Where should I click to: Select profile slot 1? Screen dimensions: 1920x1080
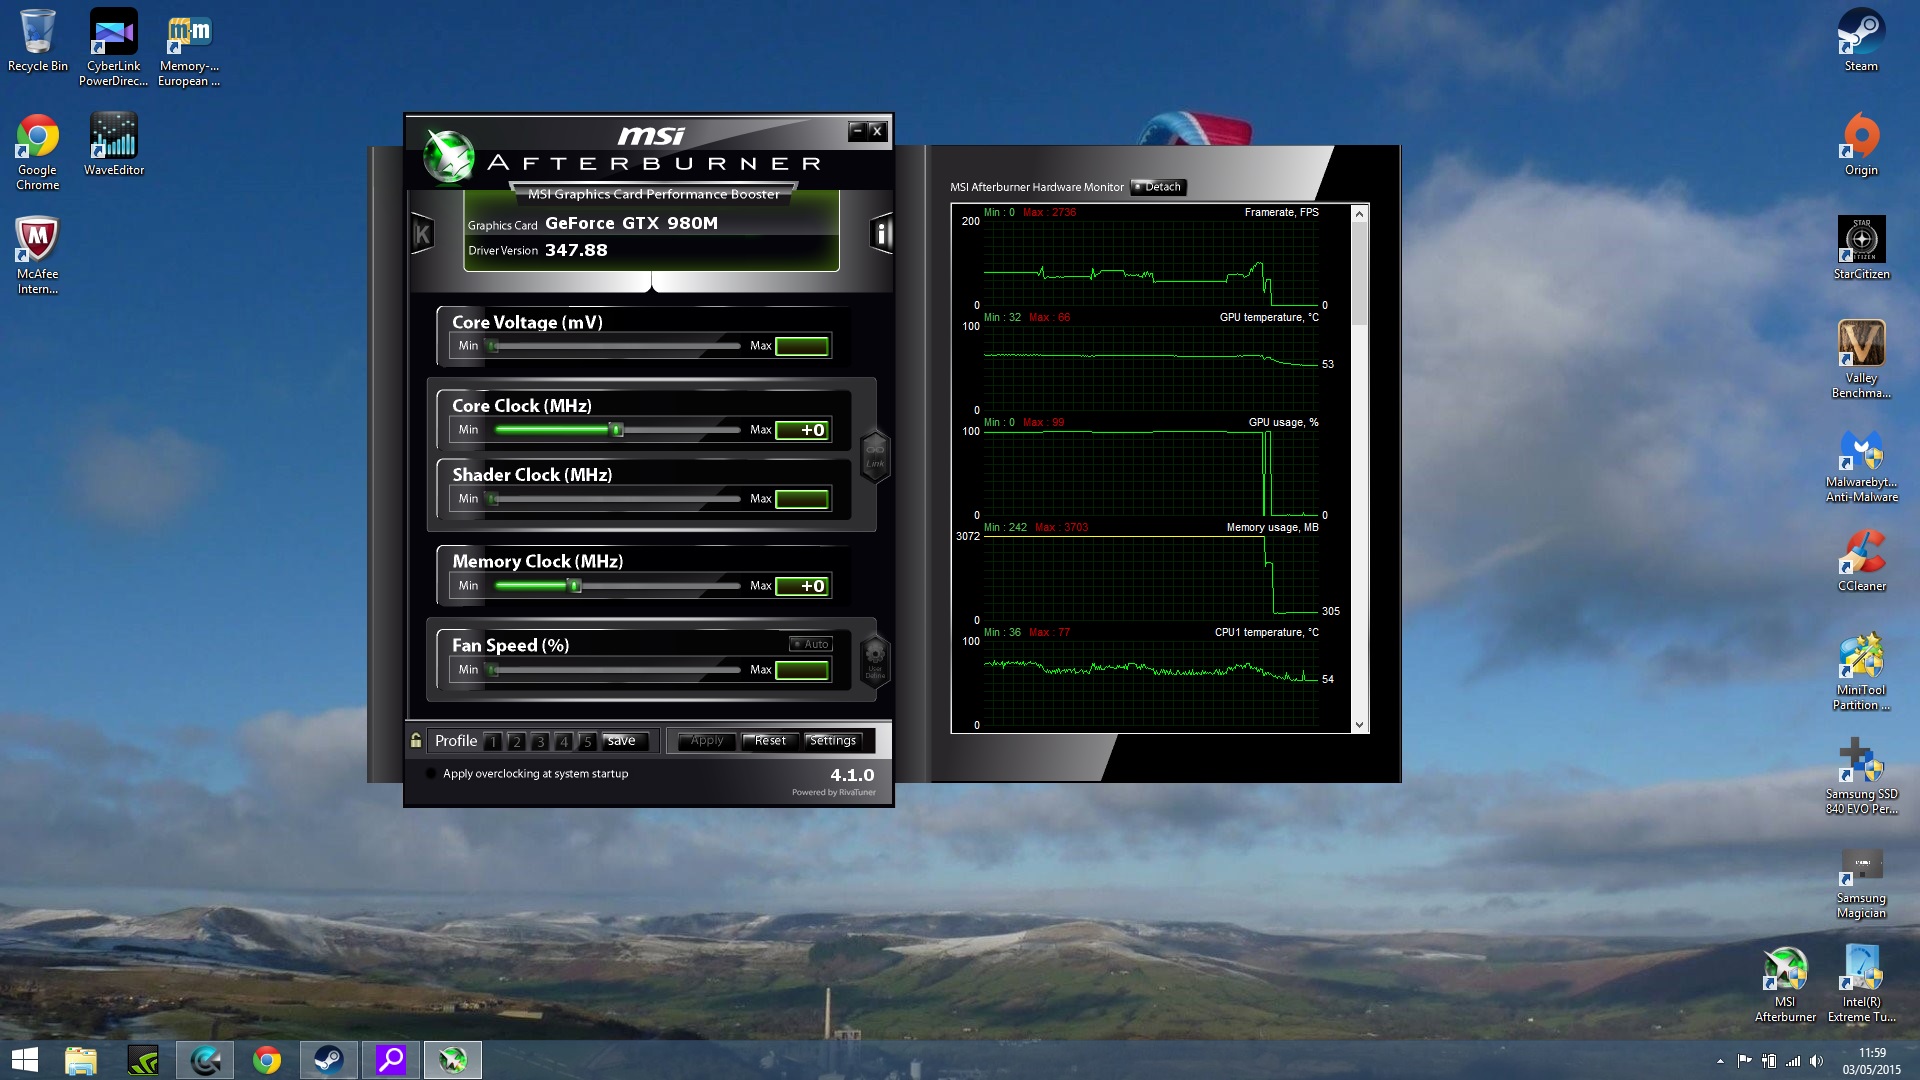[x=492, y=741]
